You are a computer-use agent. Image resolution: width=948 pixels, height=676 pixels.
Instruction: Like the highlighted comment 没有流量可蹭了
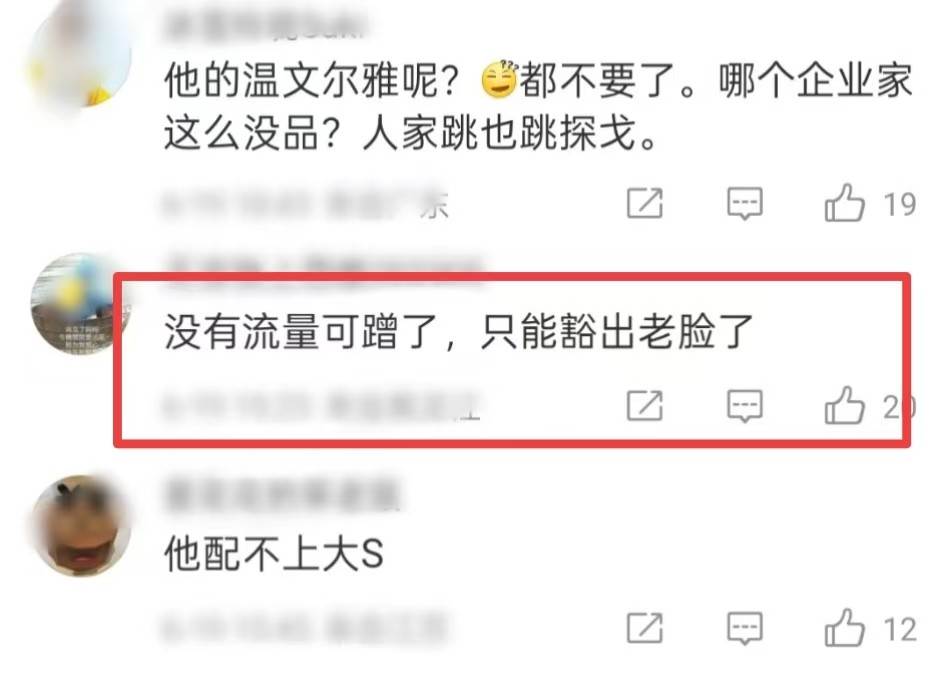pos(845,405)
